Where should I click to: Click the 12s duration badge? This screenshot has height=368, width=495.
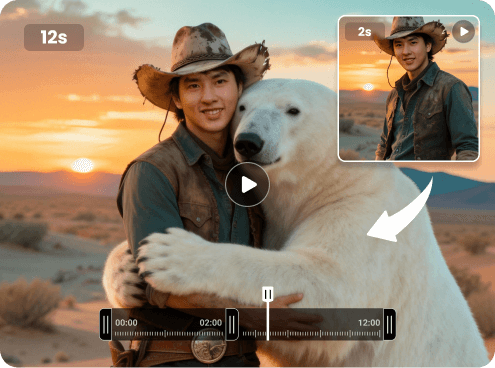[x=54, y=37]
